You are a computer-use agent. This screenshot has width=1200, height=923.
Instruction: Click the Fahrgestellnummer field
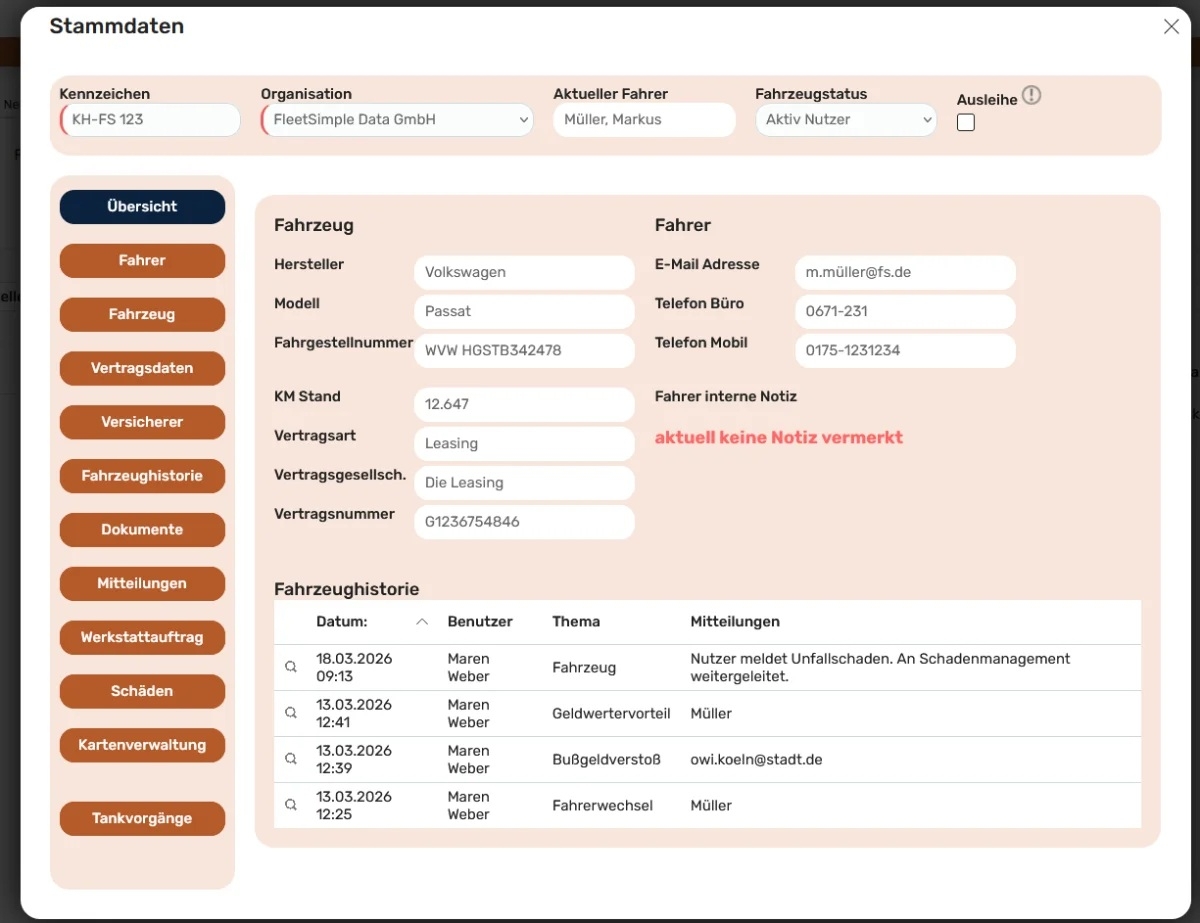(x=524, y=350)
